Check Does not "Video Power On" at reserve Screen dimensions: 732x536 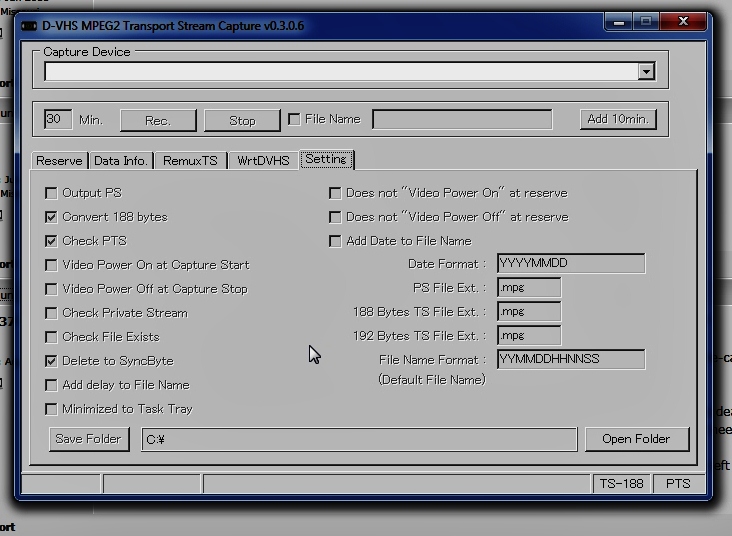[x=335, y=193]
